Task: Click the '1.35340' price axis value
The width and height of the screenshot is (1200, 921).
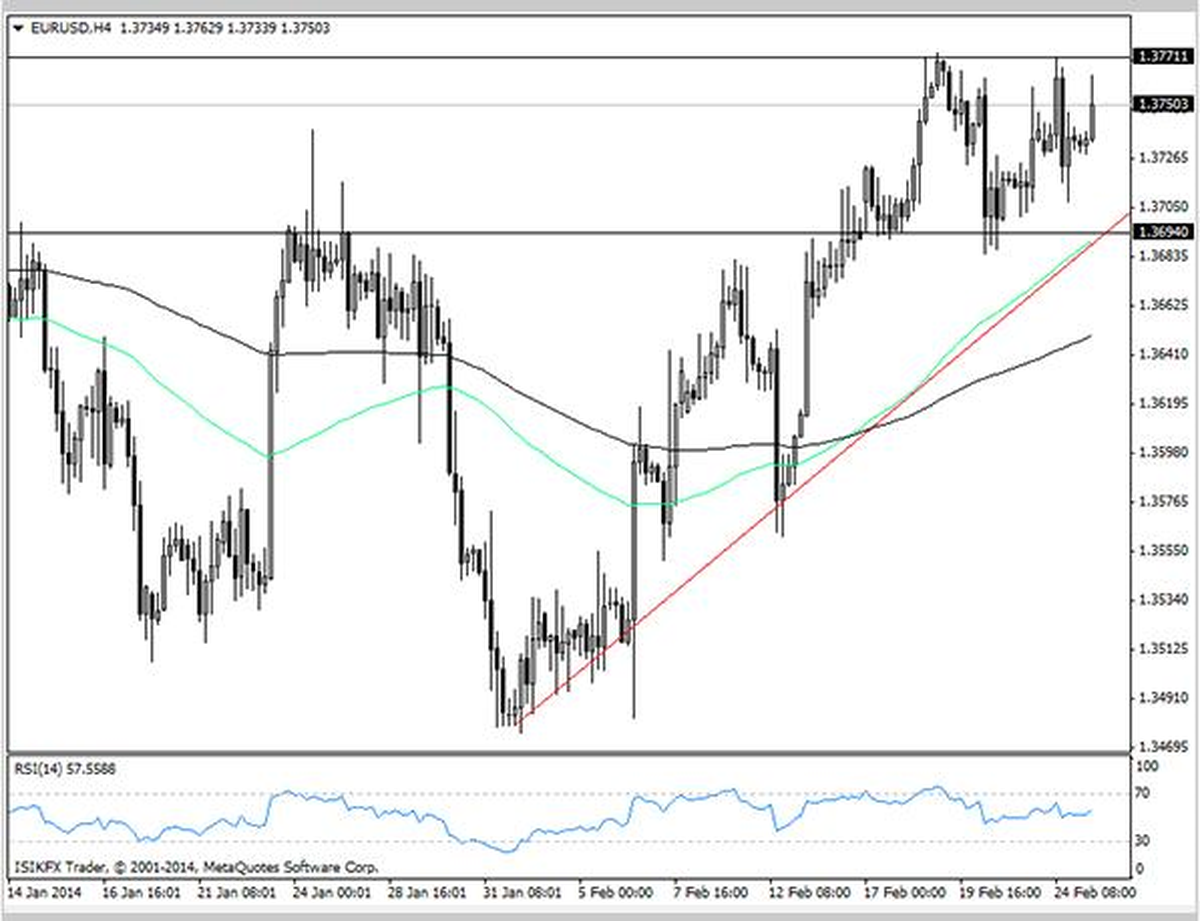Action: [x=1164, y=599]
